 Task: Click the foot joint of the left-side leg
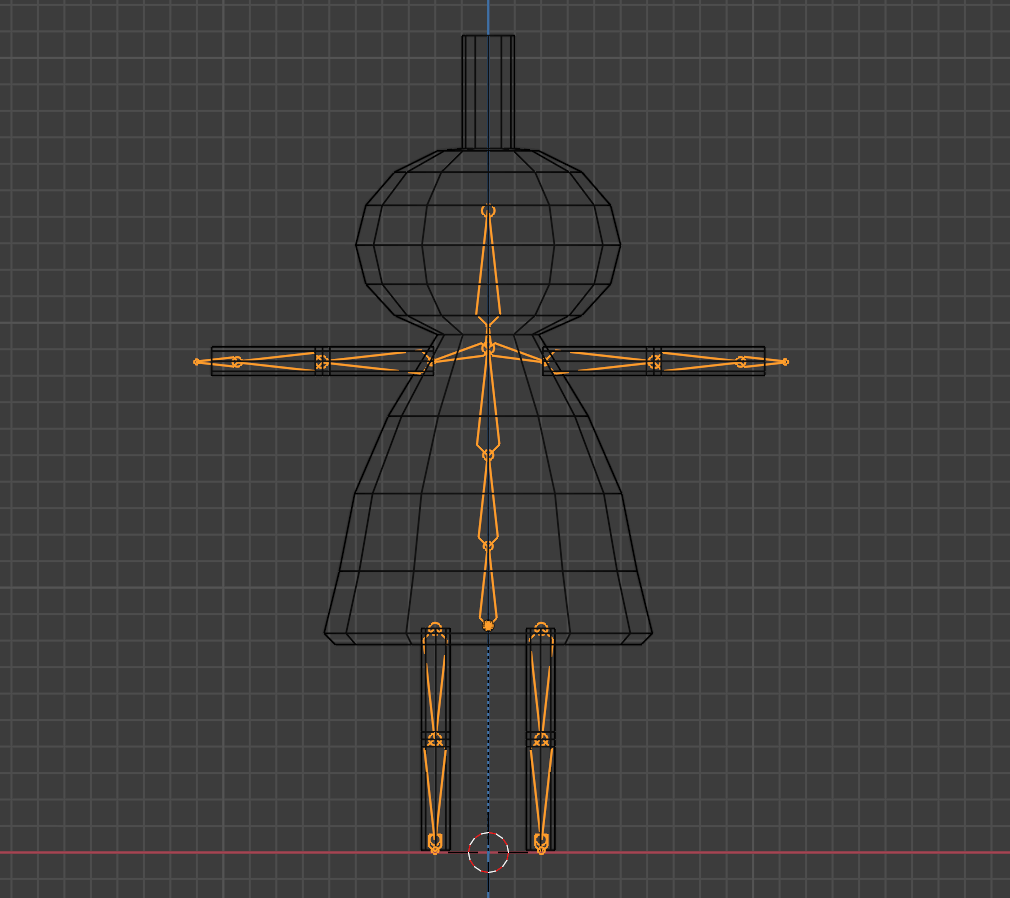pos(435,841)
